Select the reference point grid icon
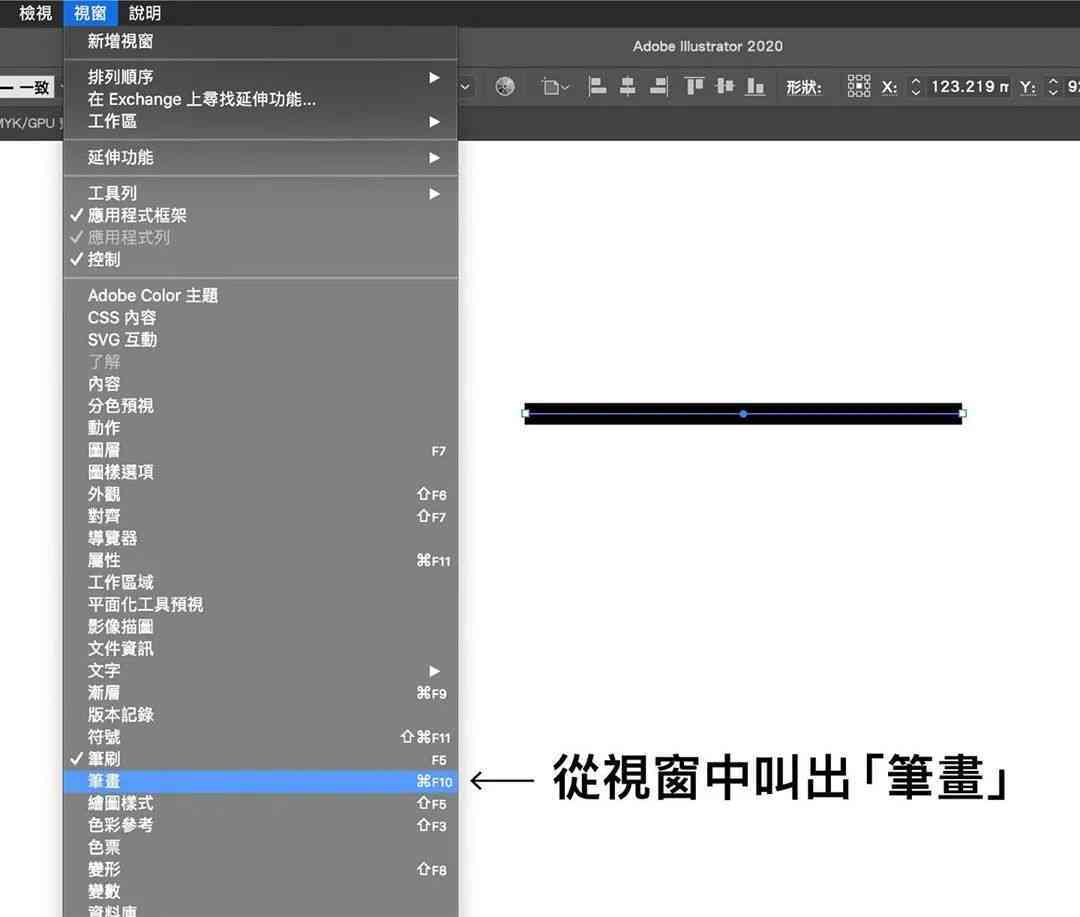The height and width of the screenshot is (917, 1080). [858, 87]
